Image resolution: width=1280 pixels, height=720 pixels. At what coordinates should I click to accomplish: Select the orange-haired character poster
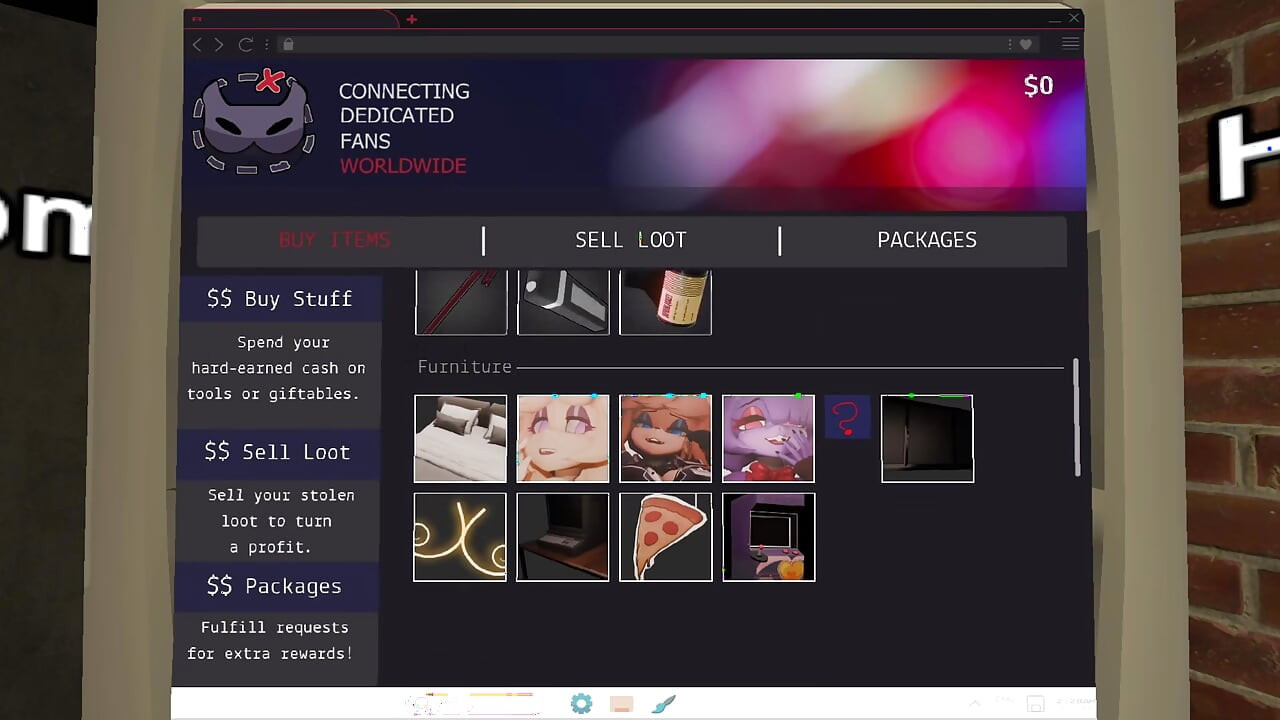(665, 438)
